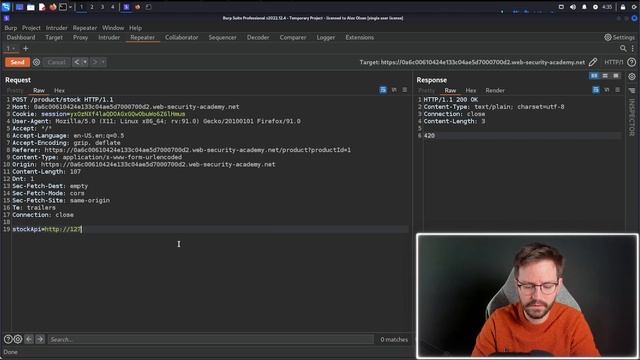Open the Repeater help icon
The image size is (640, 360).
coord(631,62)
